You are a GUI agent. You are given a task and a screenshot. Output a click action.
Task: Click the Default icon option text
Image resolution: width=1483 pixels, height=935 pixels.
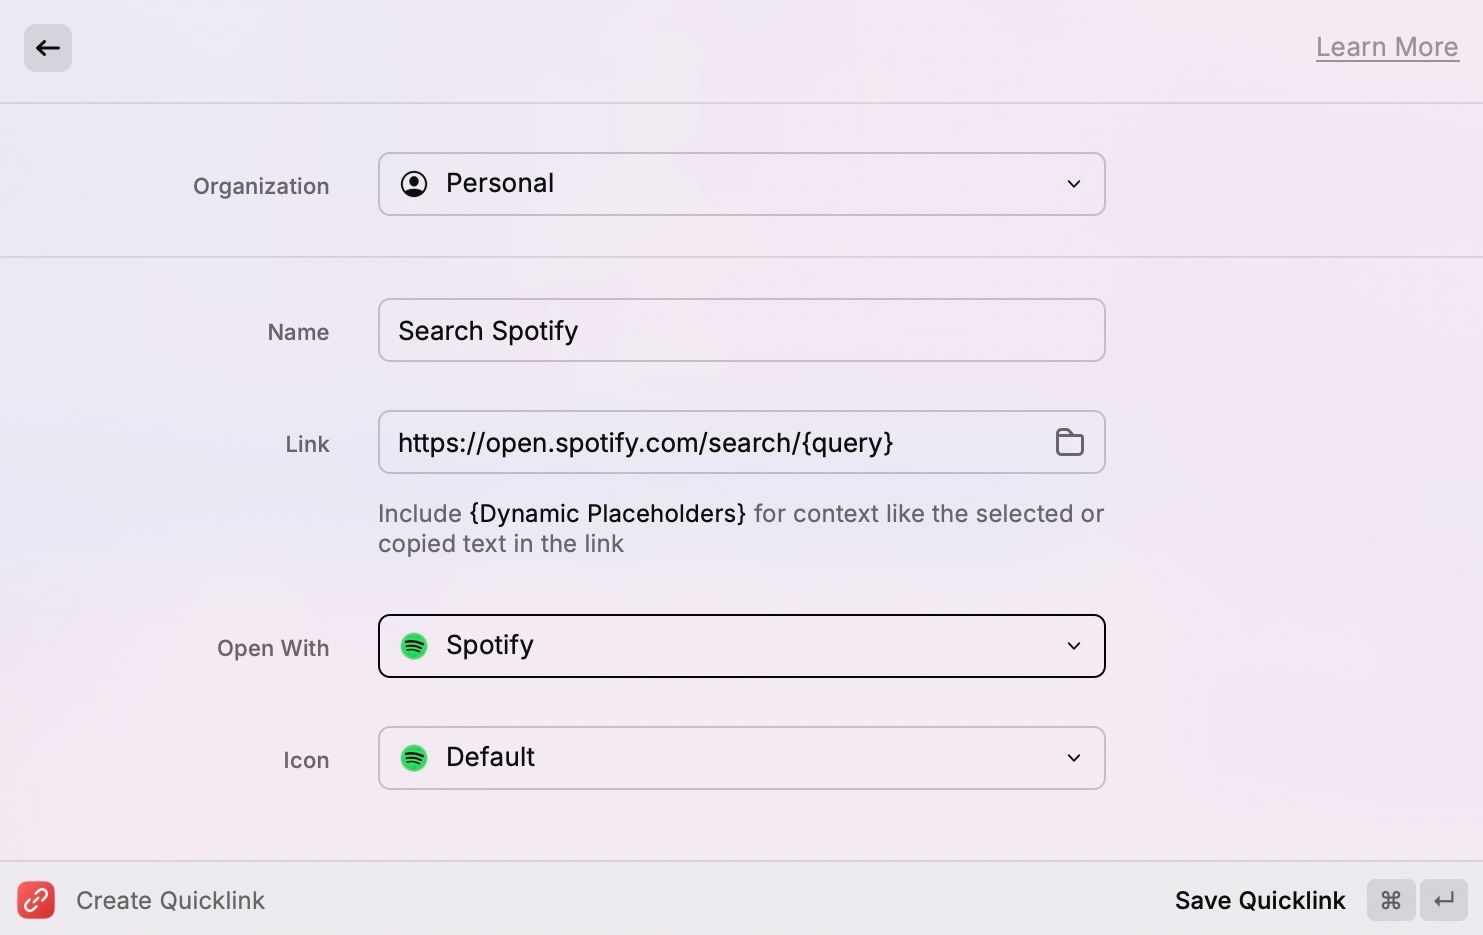coord(490,758)
